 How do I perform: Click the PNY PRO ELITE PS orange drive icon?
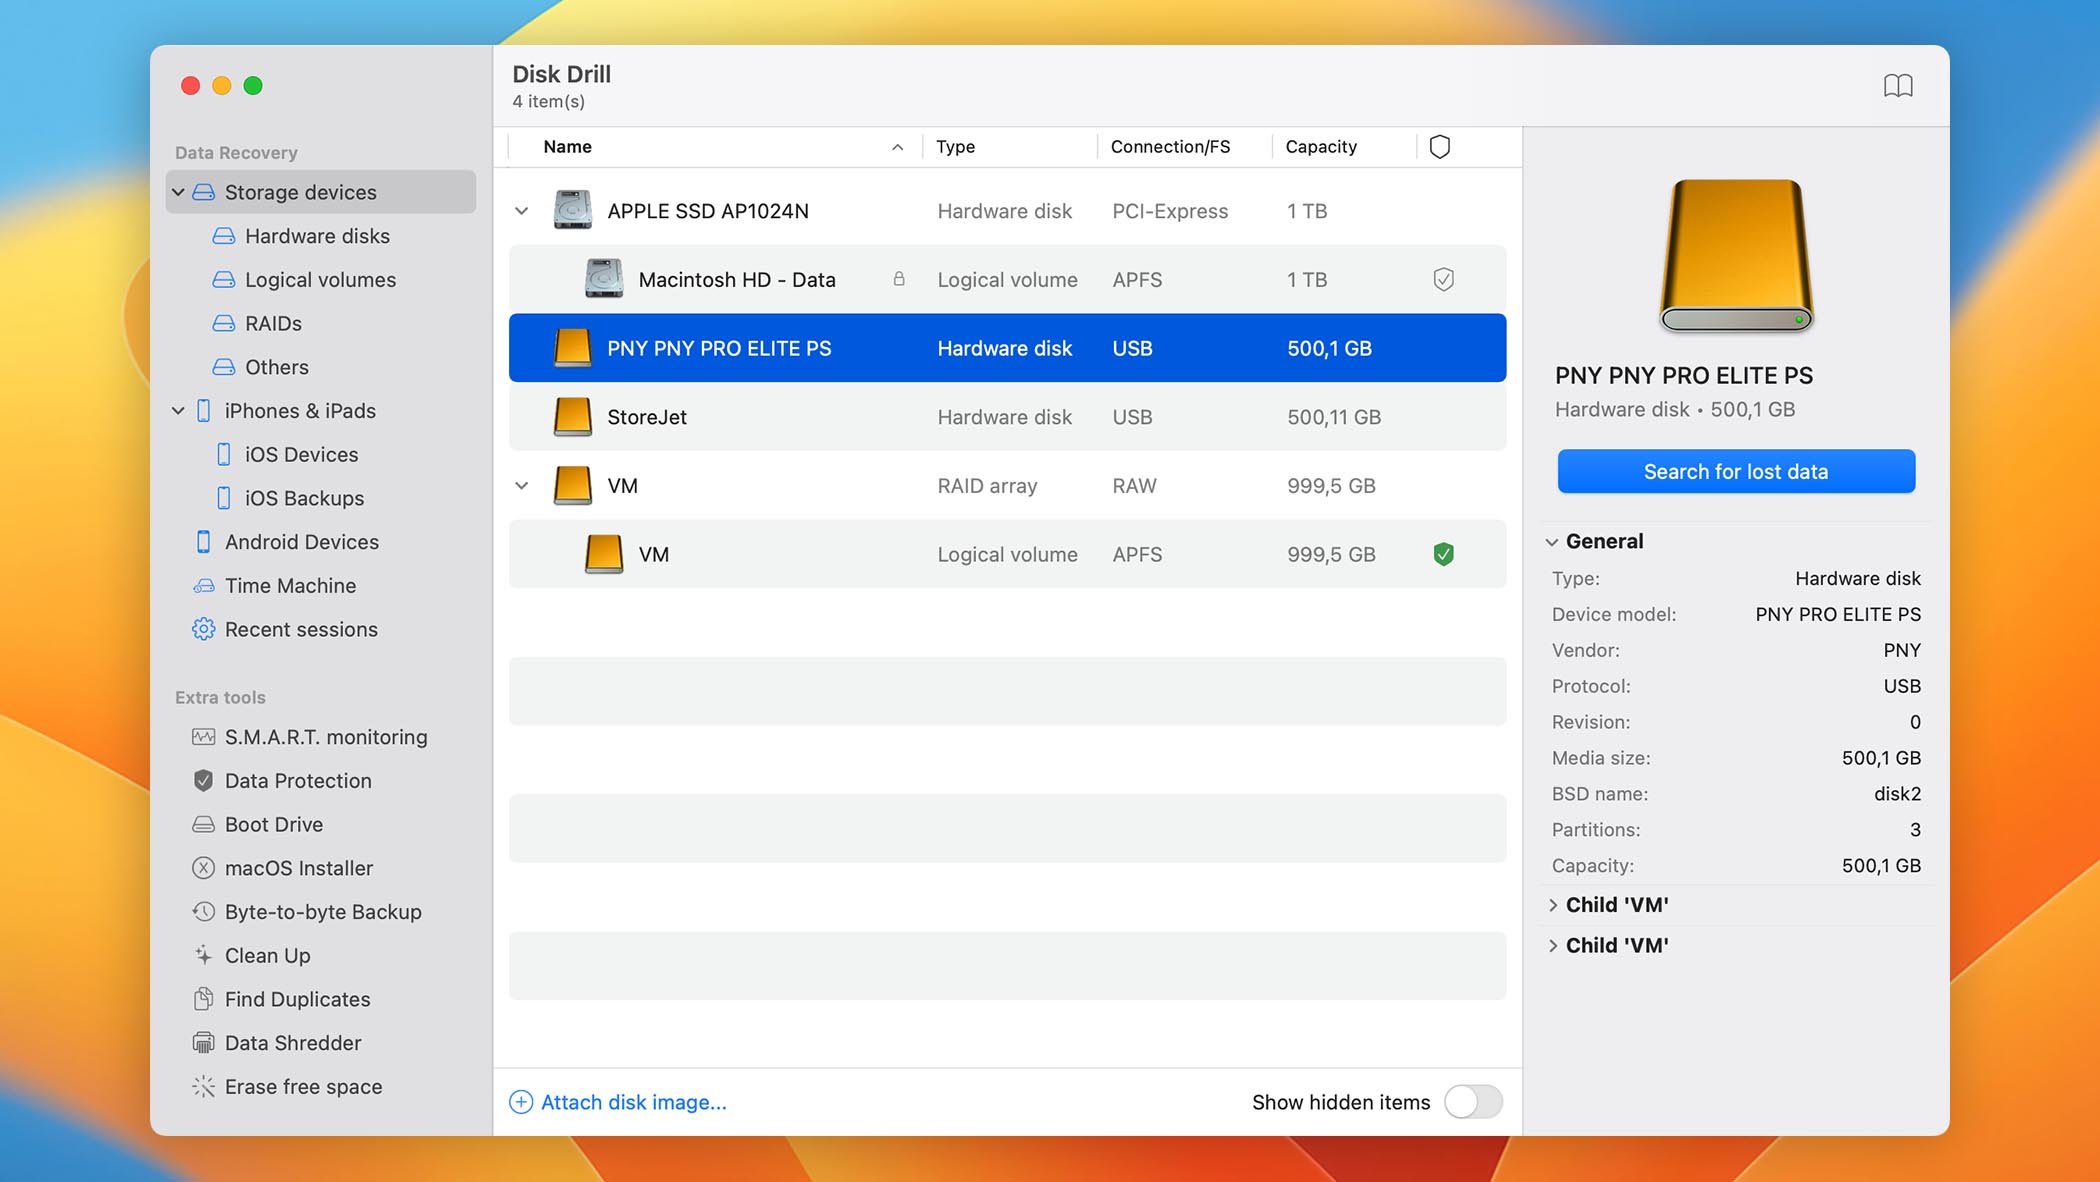[573, 348]
